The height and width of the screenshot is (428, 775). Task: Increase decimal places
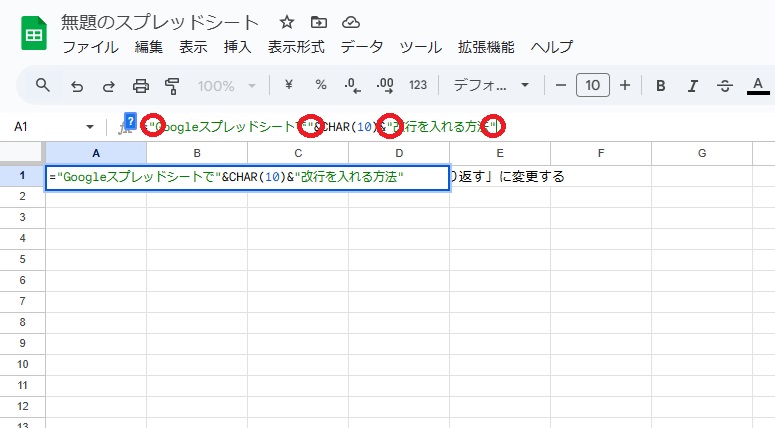click(x=385, y=86)
